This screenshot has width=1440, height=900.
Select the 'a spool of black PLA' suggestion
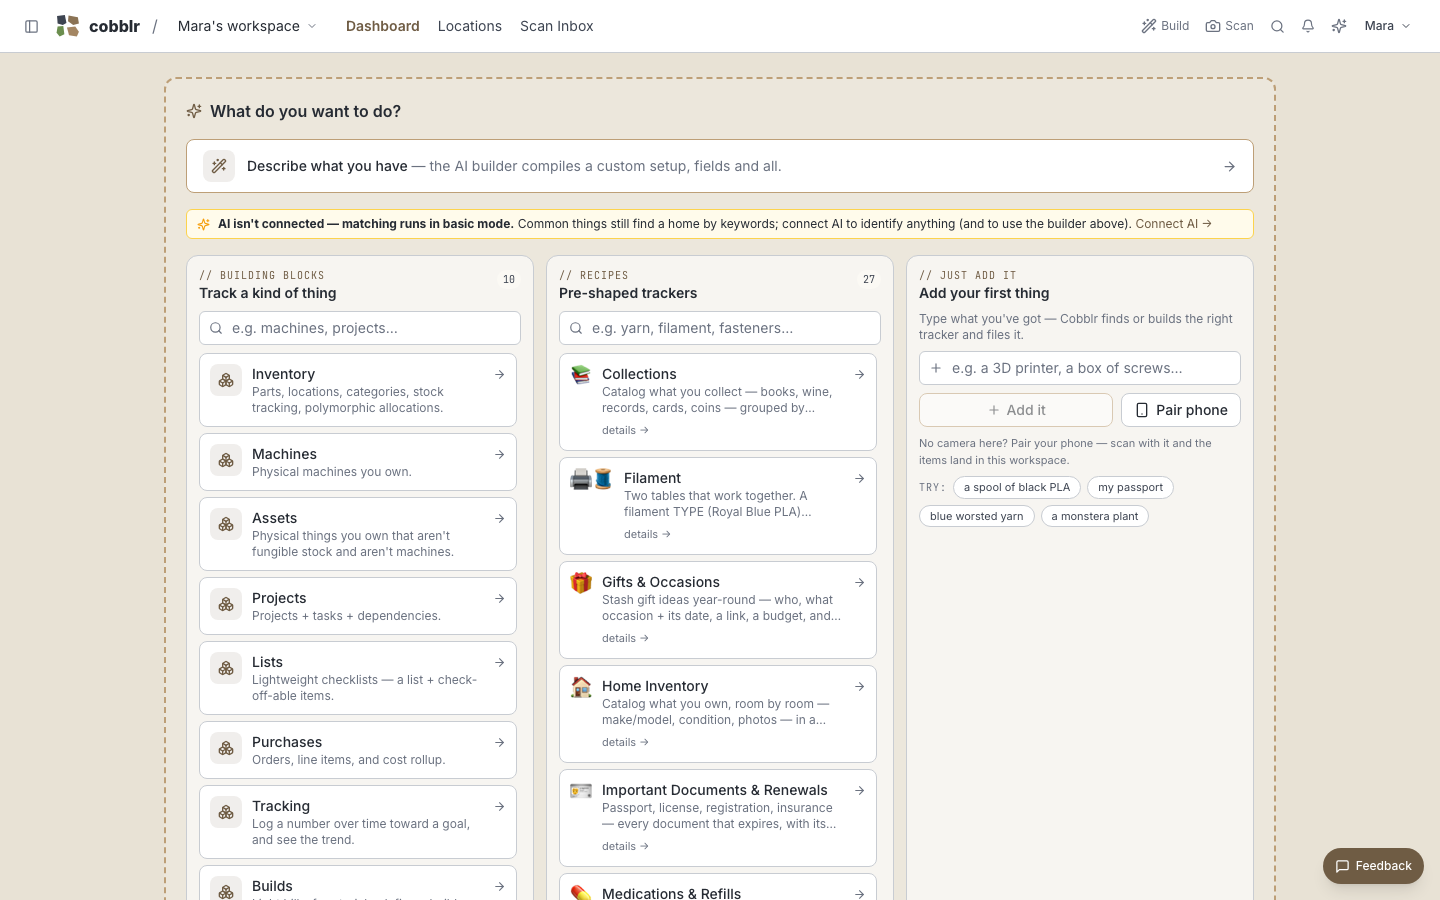point(1017,488)
